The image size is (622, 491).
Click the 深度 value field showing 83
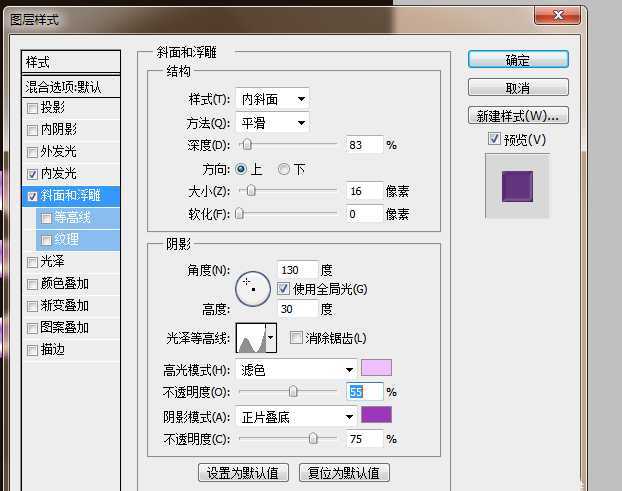364,145
